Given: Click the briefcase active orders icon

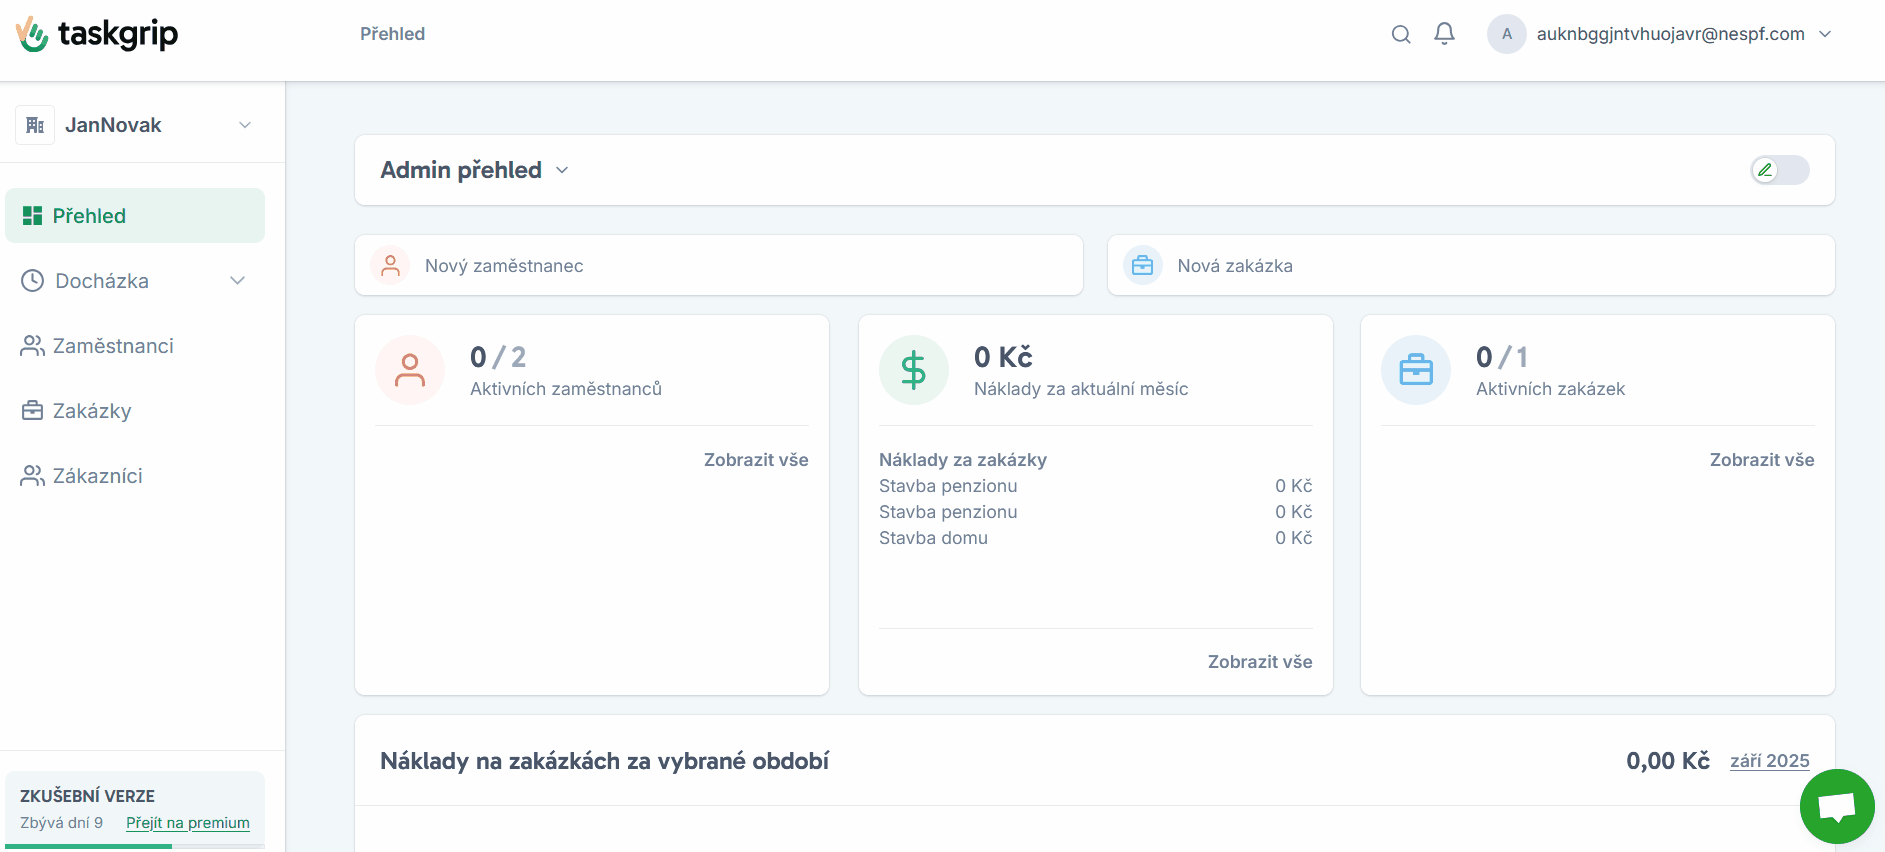Looking at the screenshot, I should coord(1415,370).
